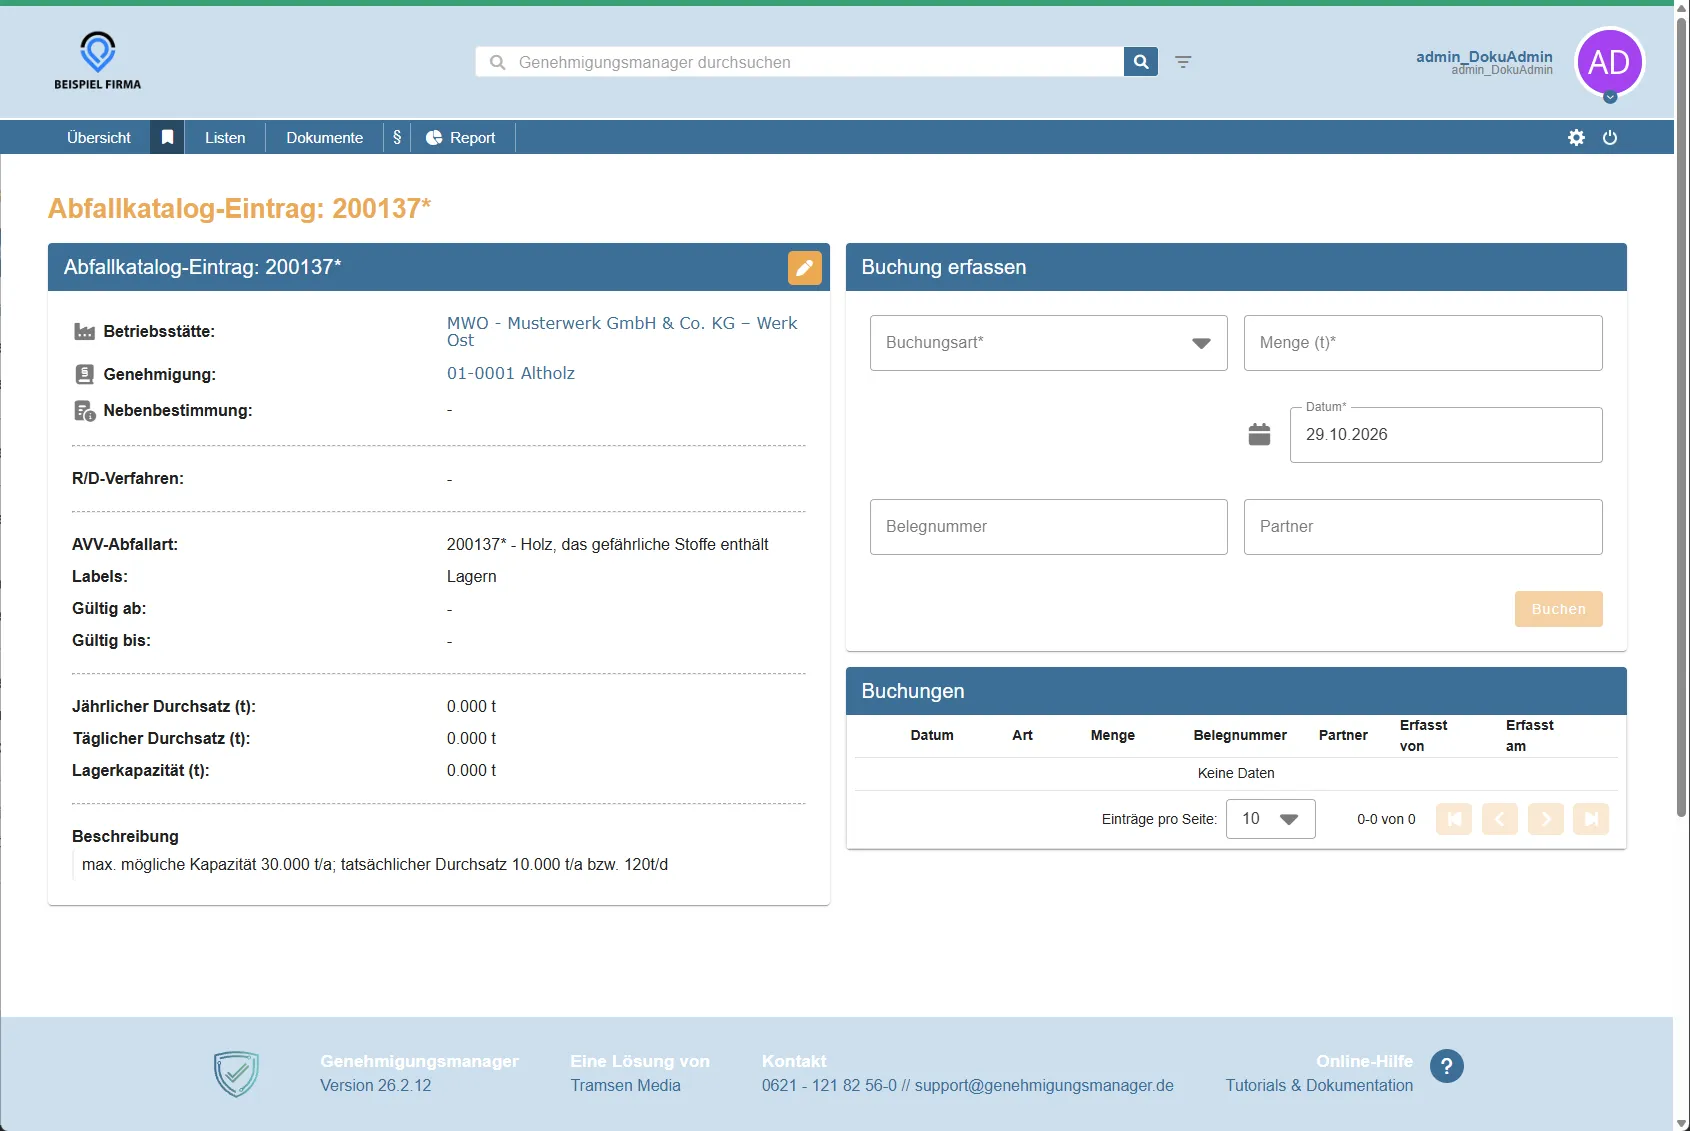1690x1131 pixels.
Task: Open the Report menu
Action: (x=461, y=137)
